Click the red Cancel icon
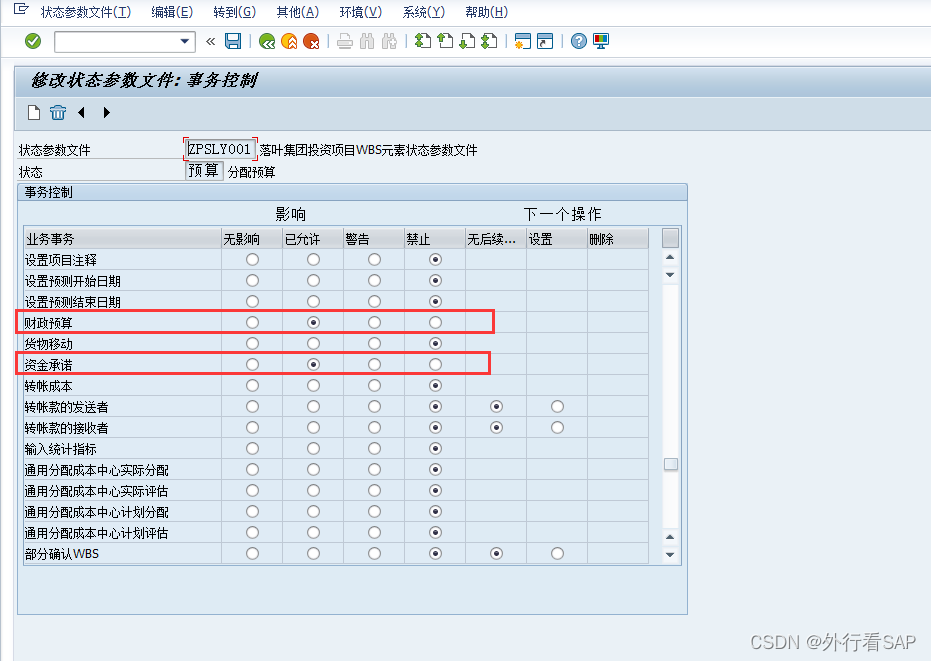 click(311, 41)
